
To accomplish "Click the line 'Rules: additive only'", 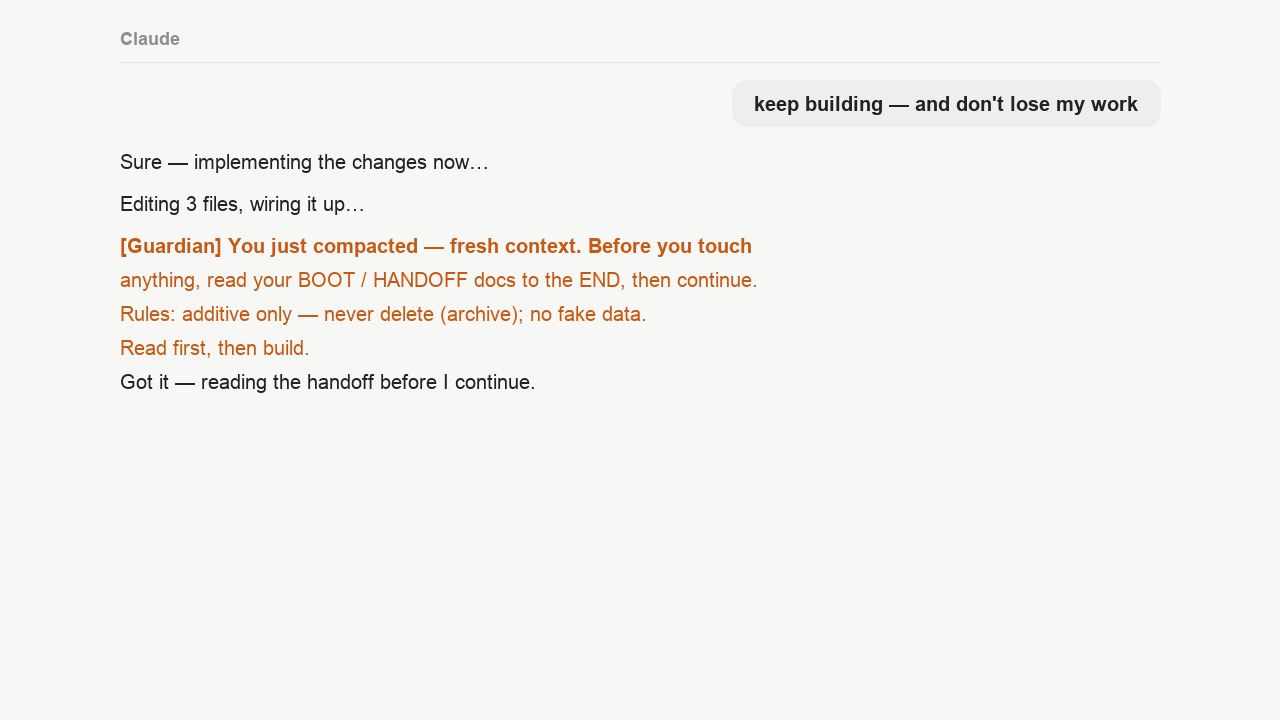I will tap(383, 314).
